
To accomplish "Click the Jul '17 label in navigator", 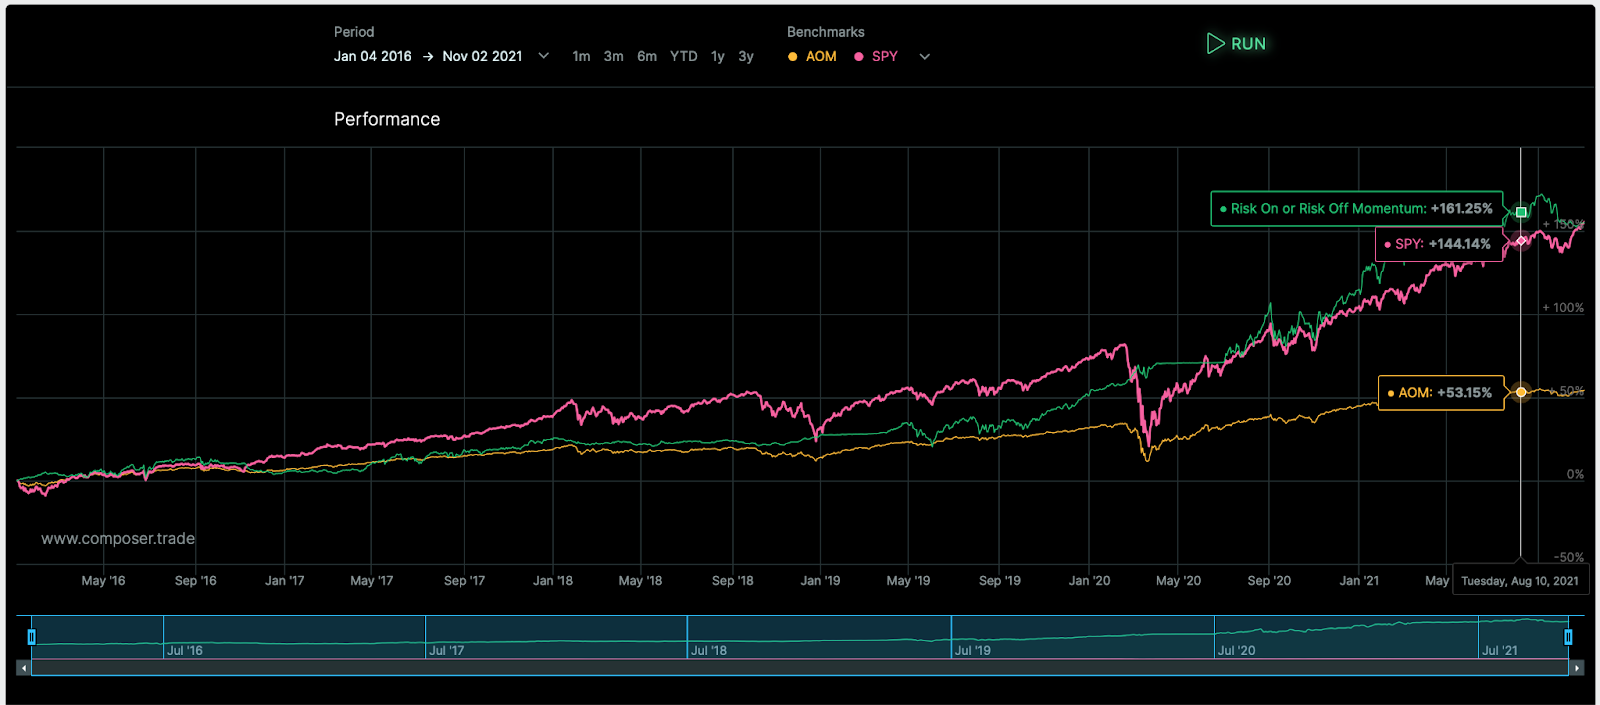I will click(x=447, y=651).
